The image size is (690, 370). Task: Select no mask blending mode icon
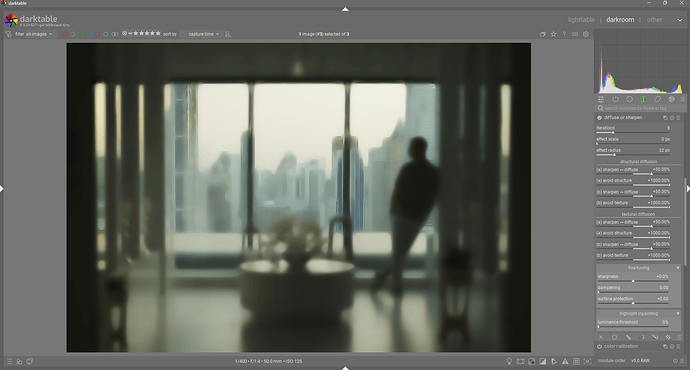tap(601, 337)
